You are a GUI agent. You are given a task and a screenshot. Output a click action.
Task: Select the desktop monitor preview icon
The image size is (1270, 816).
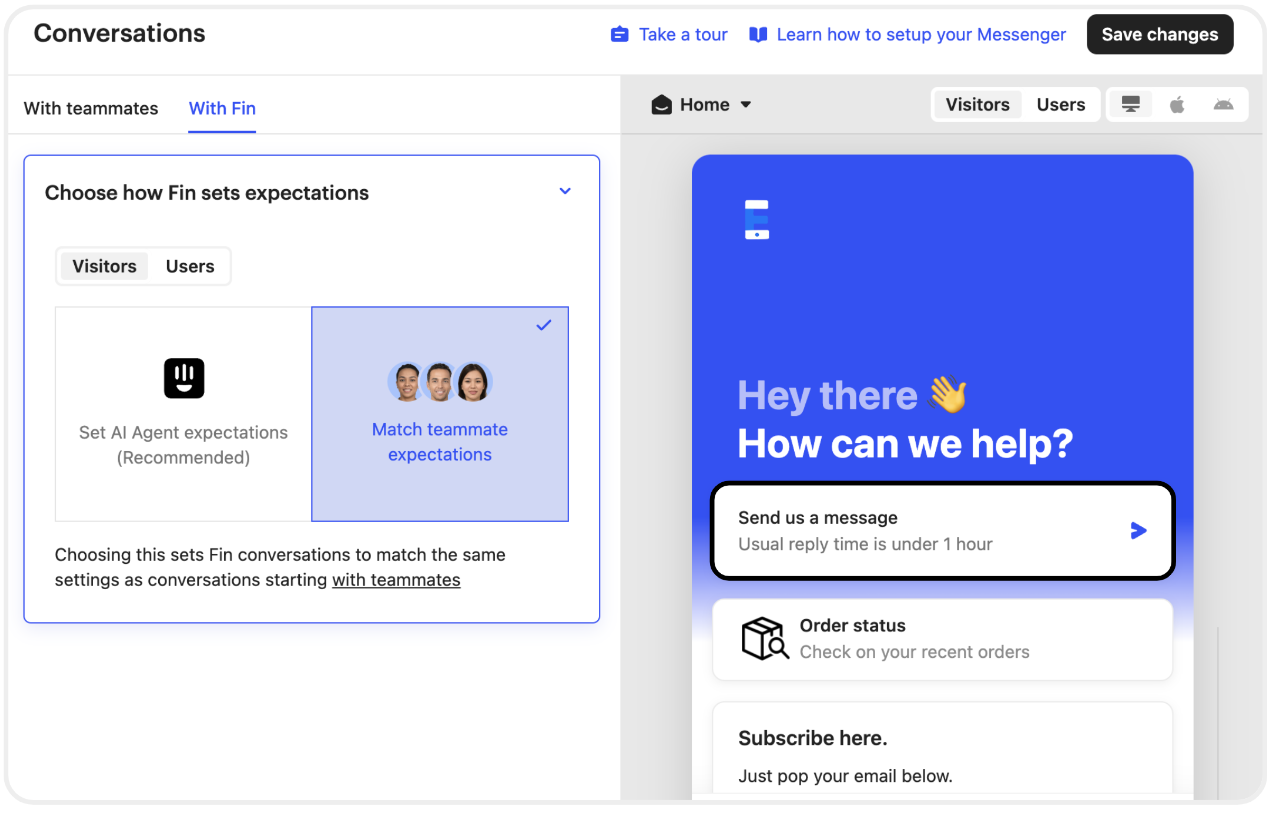(1131, 104)
